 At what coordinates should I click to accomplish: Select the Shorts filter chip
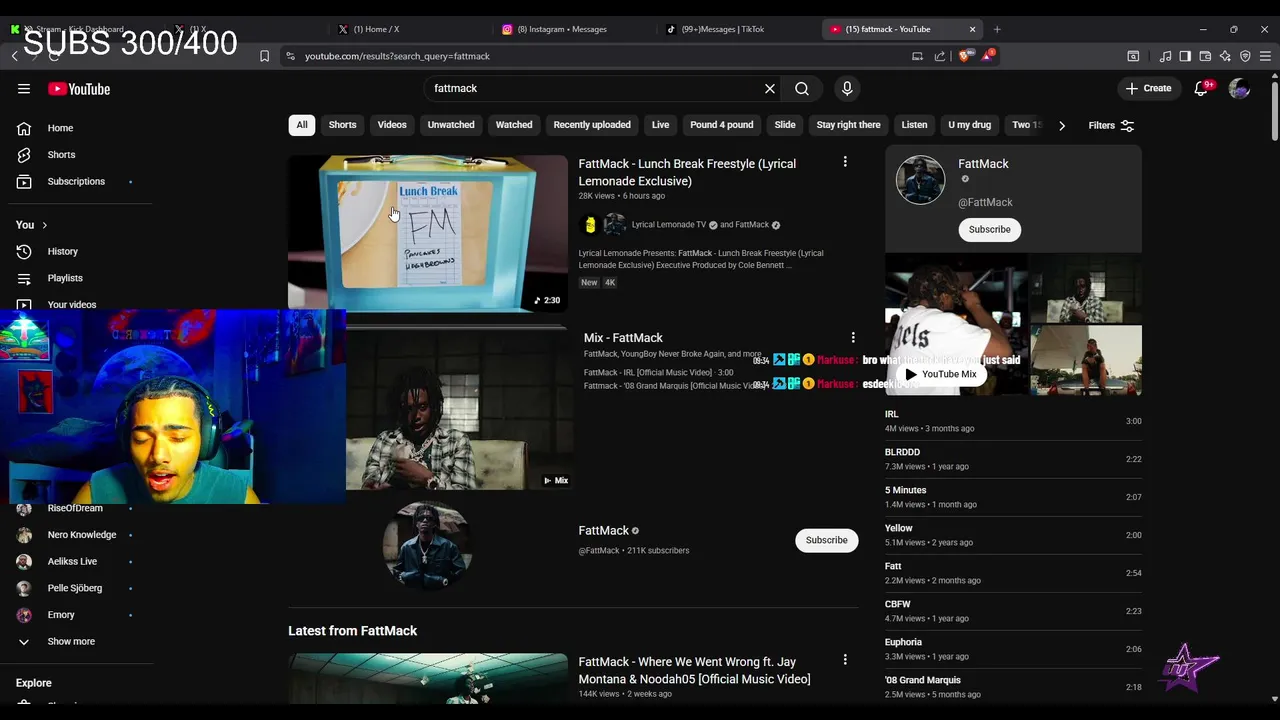pyautogui.click(x=342, y=125)
